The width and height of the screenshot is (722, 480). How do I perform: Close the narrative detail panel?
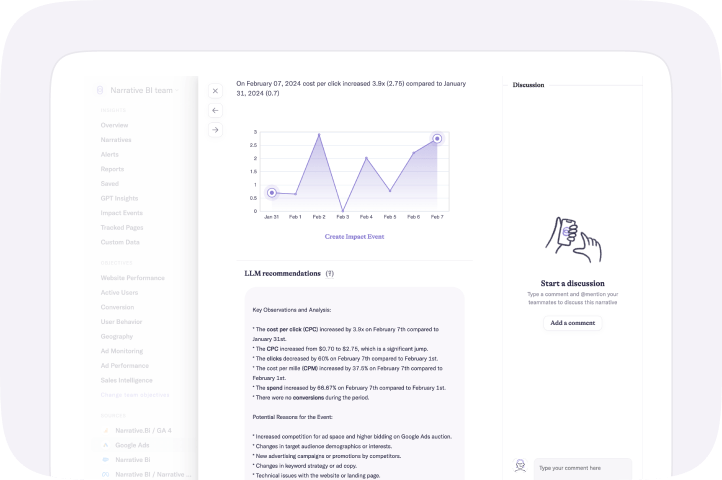coord(215,91)
